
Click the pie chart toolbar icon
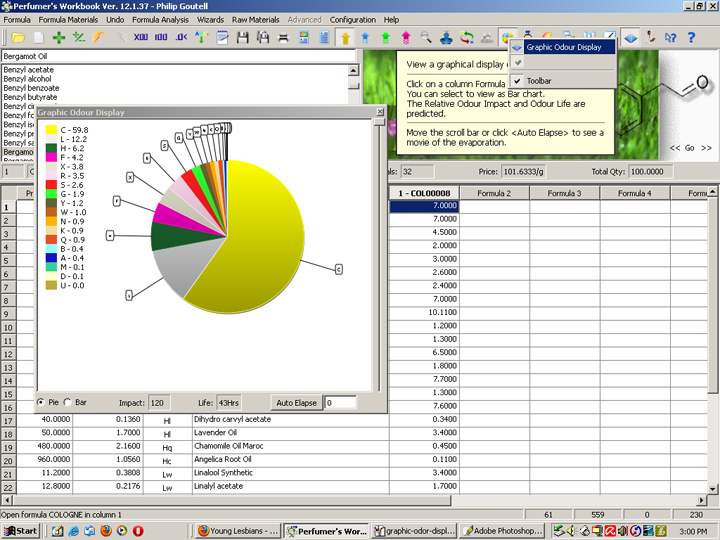tap(507, 37)
